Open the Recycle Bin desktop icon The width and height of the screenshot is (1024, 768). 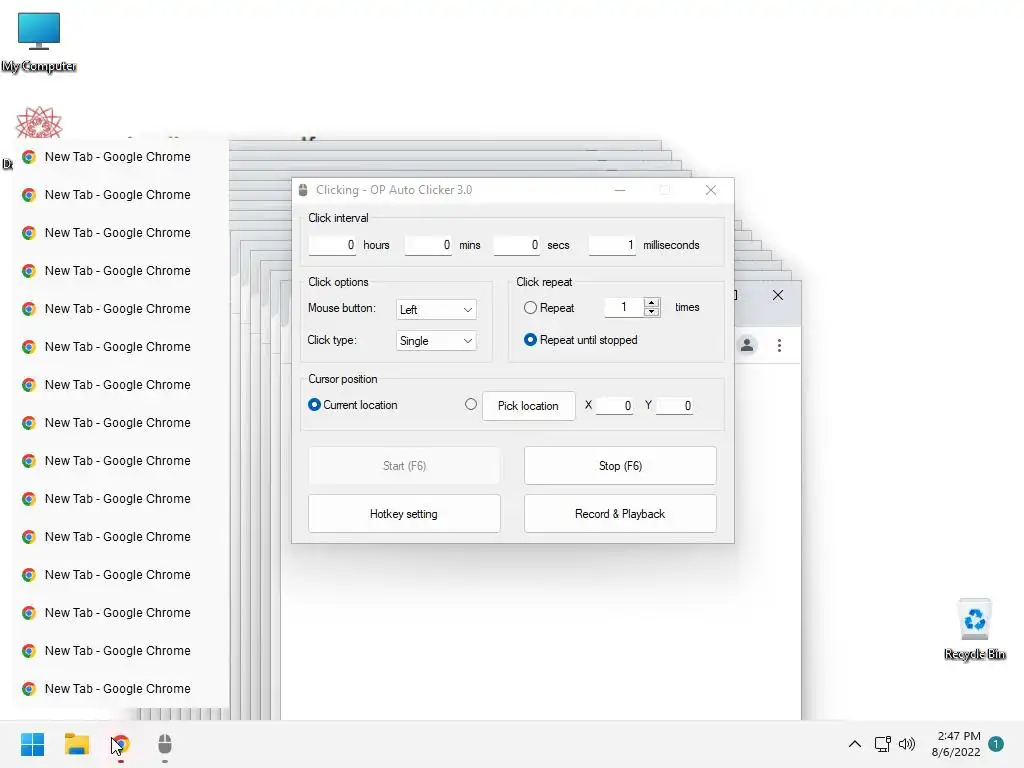[974, 630]
